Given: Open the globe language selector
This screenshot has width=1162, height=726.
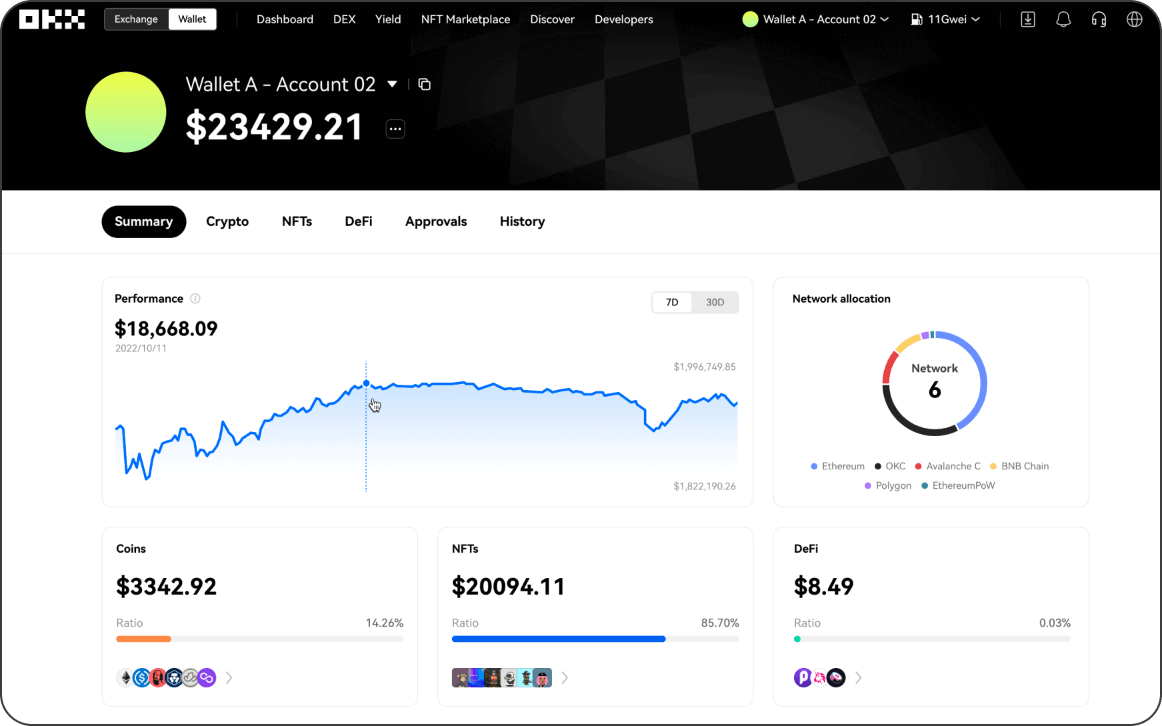Looking at the screenshot, I should pos(1134,19).
